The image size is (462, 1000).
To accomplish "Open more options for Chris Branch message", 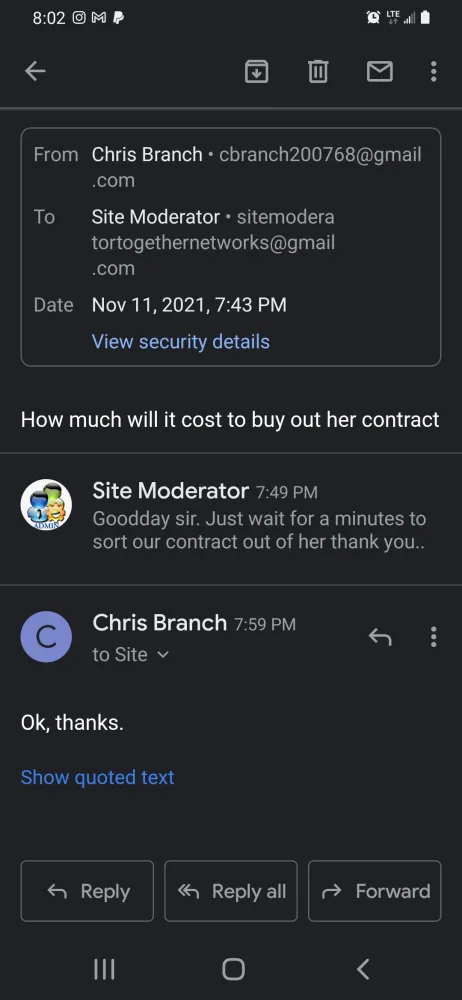I will (x=433, y=636).
